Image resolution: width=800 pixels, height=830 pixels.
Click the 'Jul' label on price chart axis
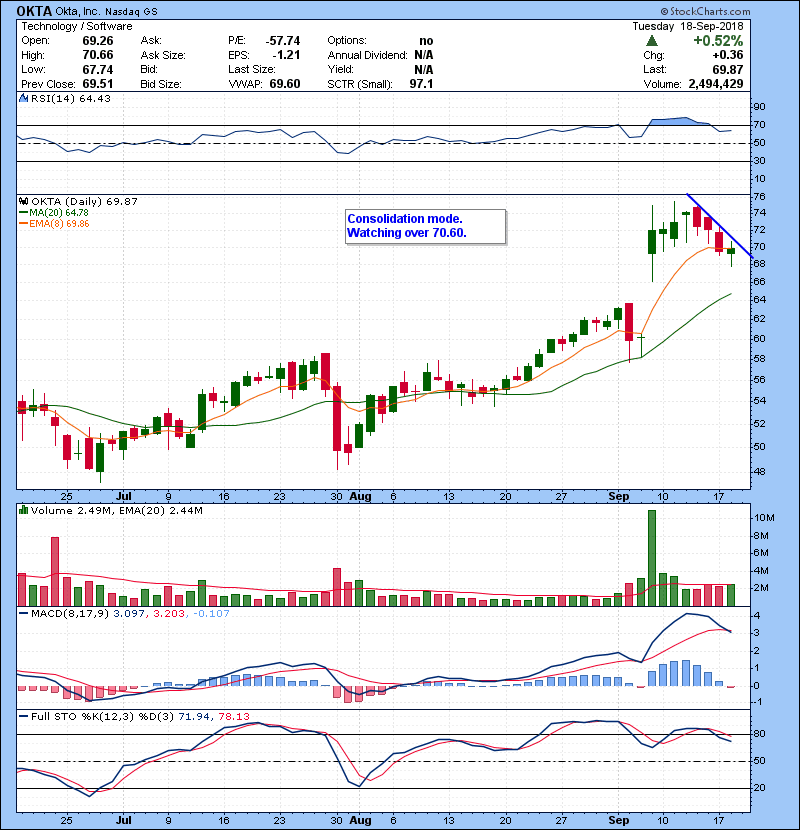coord(123,497)
